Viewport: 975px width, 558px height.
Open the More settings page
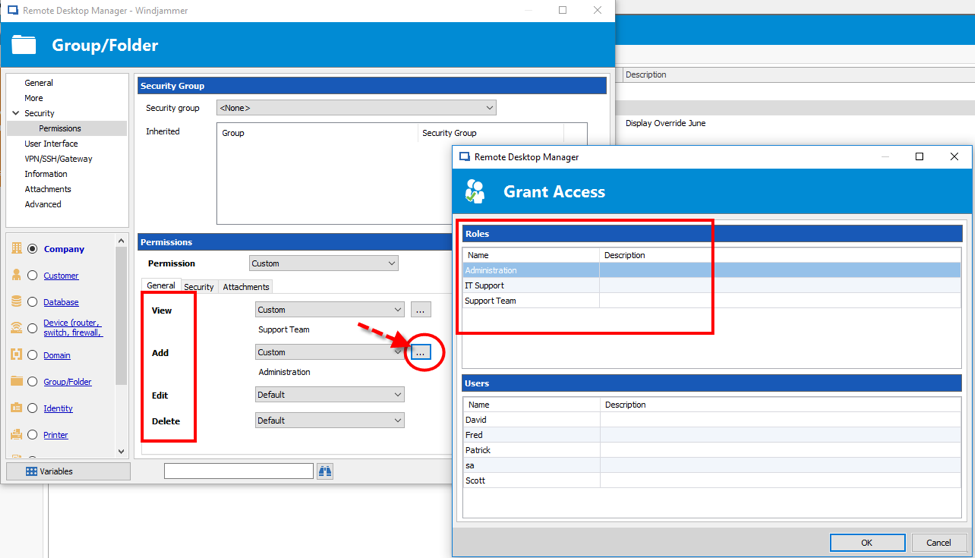pyautogui.click(x=34, y=98)
